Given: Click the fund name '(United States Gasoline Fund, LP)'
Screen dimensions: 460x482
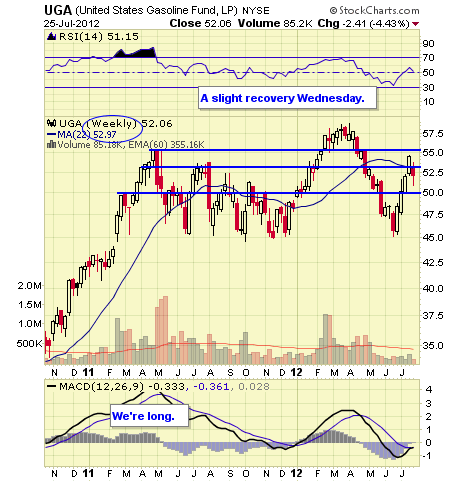Looking at the screenshot, I should point(156,11).
